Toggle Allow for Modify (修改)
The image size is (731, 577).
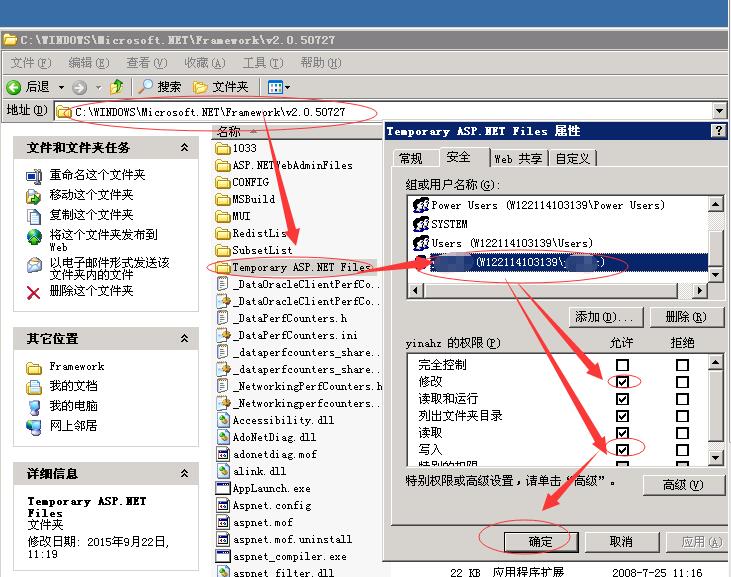click(x=622, y=382)
